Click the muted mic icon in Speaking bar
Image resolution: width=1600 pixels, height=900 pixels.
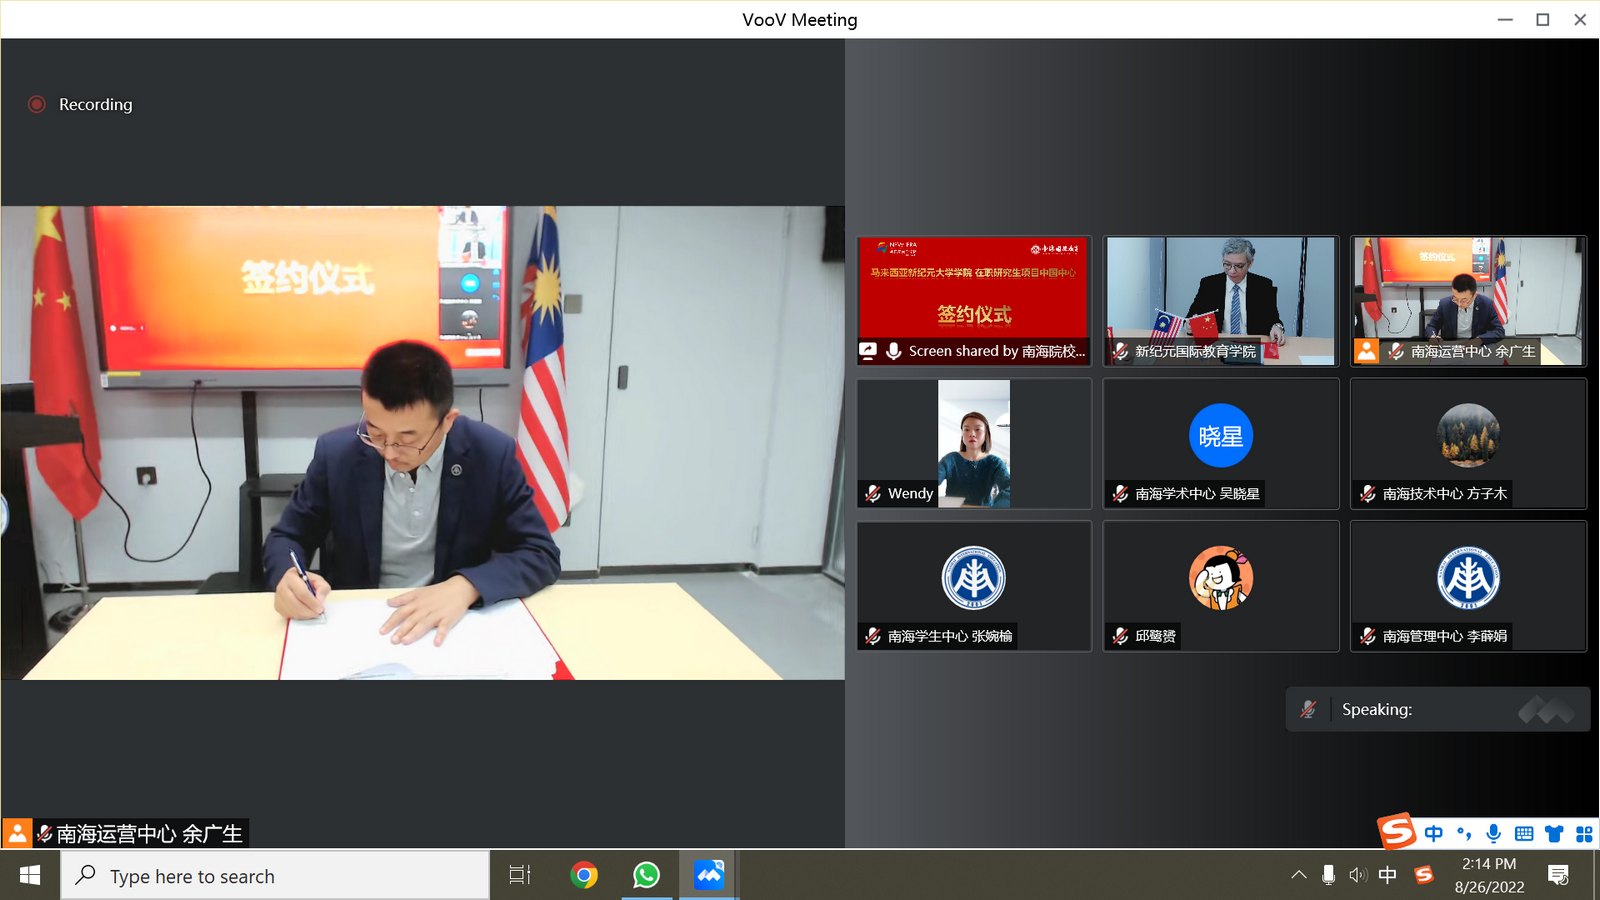click(1308, 709)
